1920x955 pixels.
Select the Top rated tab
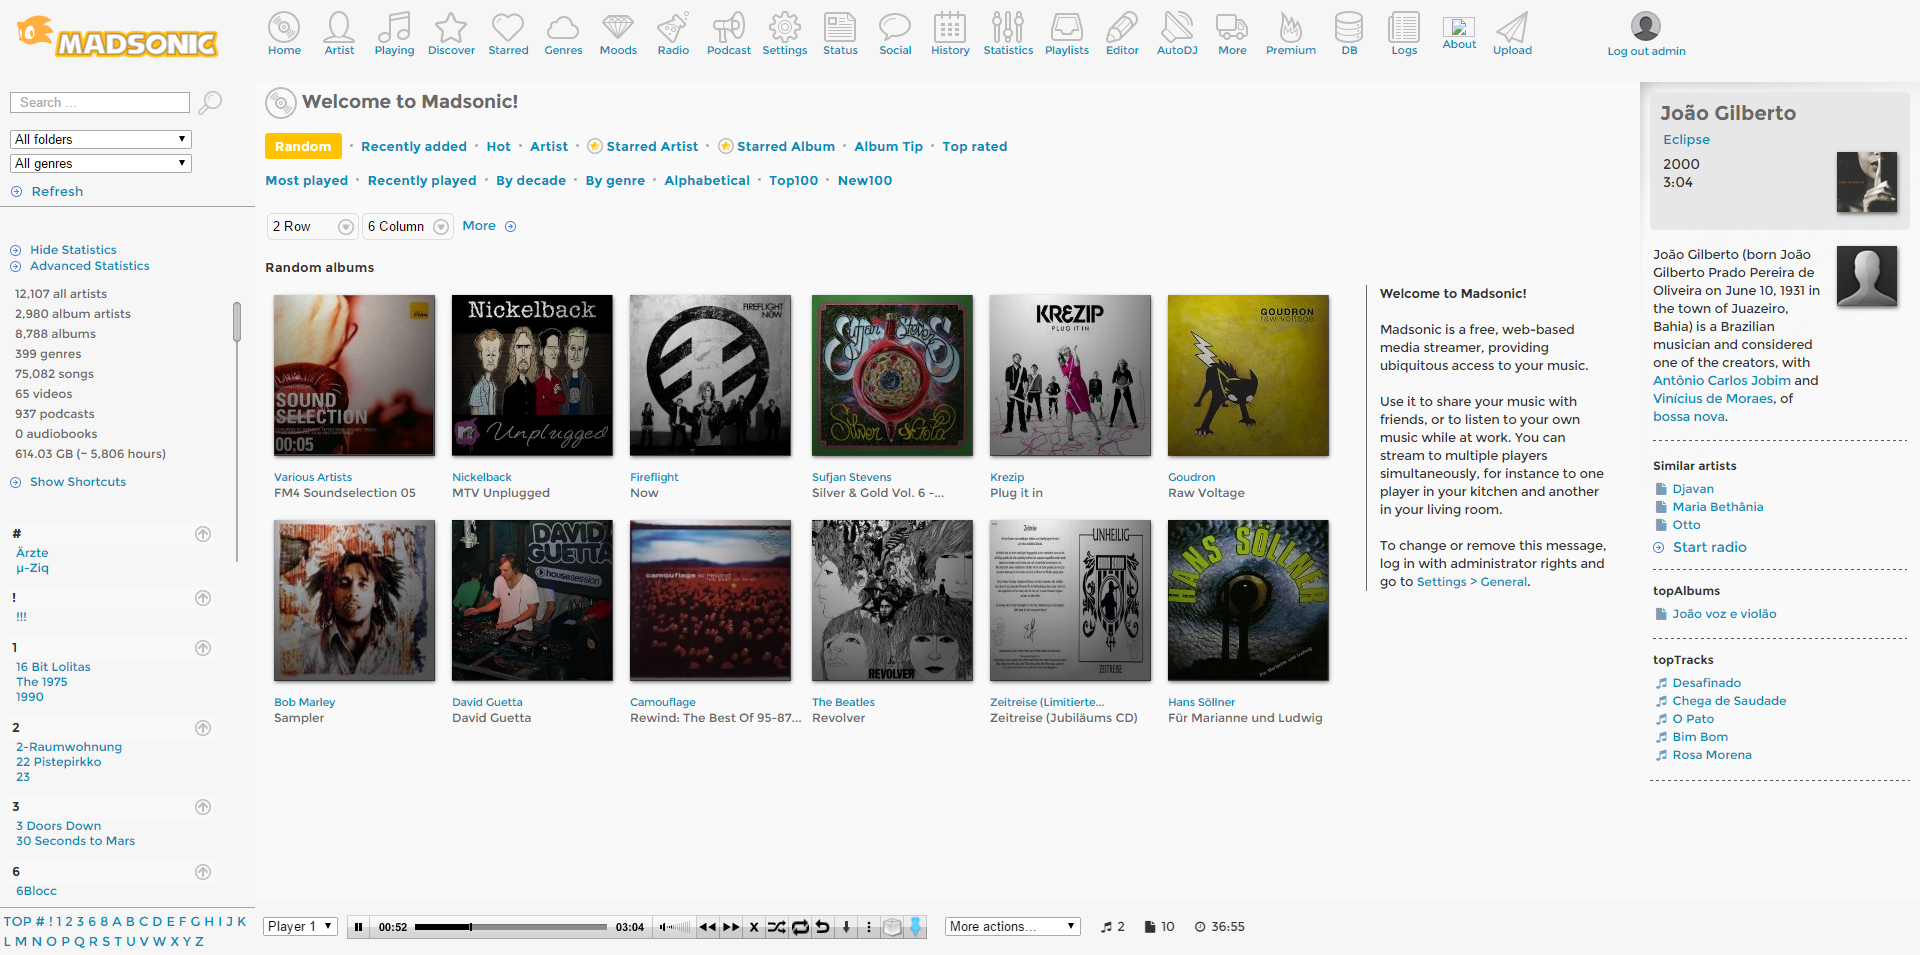click(974, 147)
